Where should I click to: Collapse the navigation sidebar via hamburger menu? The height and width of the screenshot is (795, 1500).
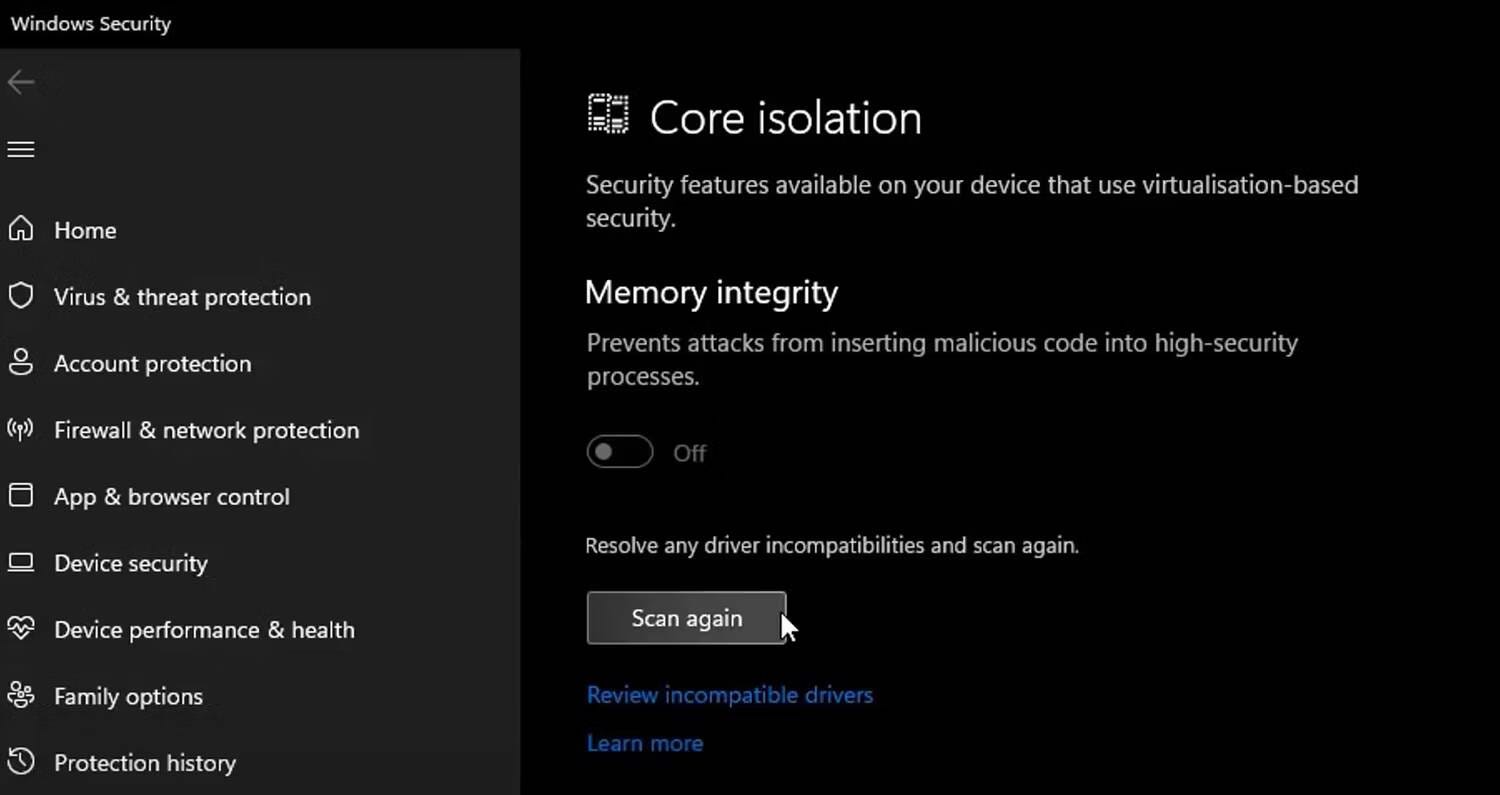coord(20,148)
